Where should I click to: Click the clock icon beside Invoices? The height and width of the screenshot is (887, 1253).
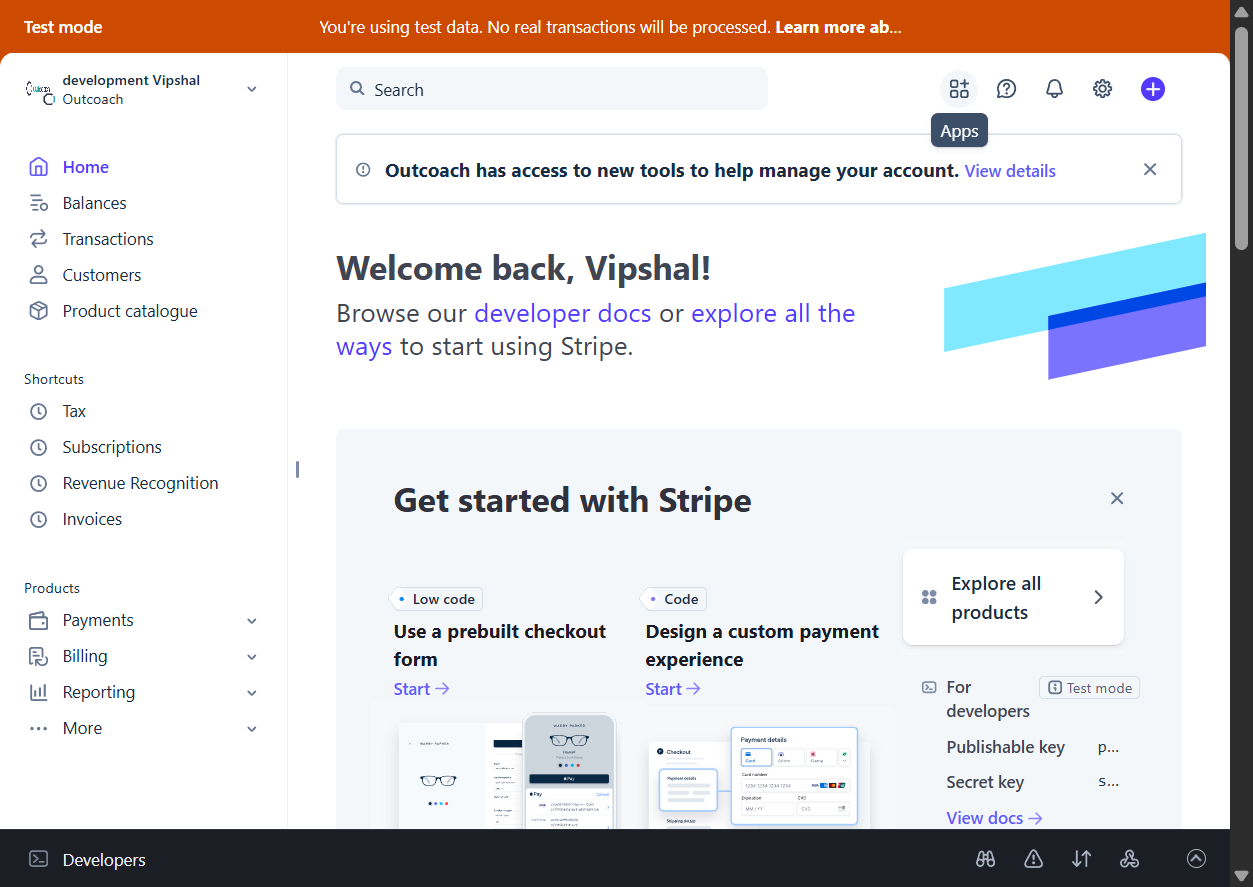[x=38, y=519]
